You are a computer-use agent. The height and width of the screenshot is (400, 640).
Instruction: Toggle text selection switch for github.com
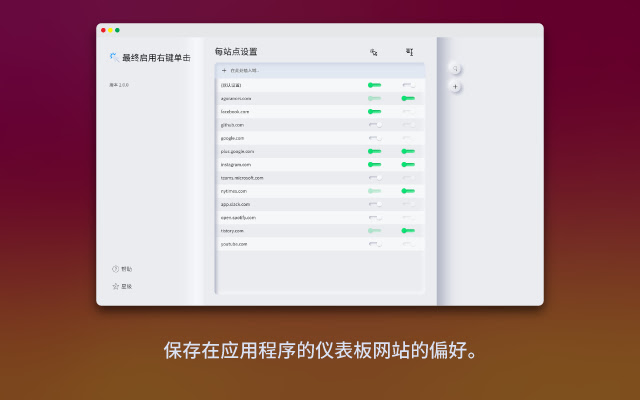pos(409,125)
